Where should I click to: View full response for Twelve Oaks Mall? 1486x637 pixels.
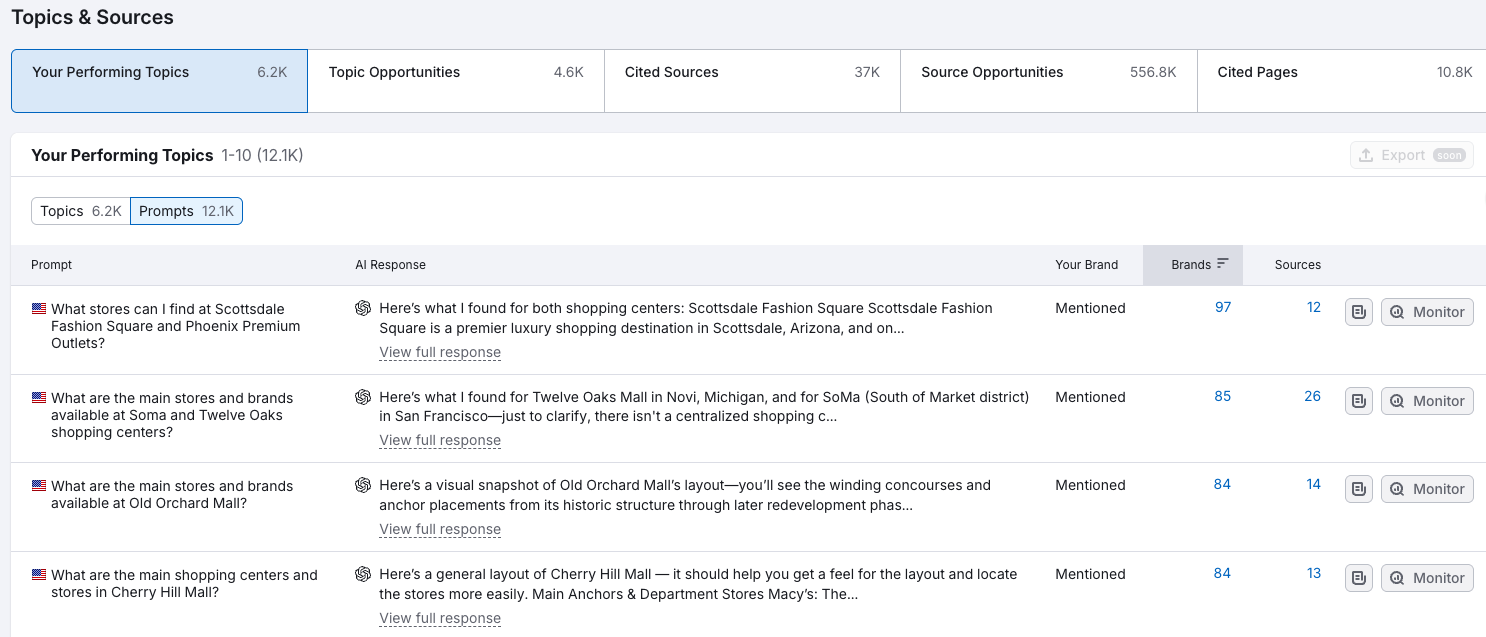click(440, 440)
